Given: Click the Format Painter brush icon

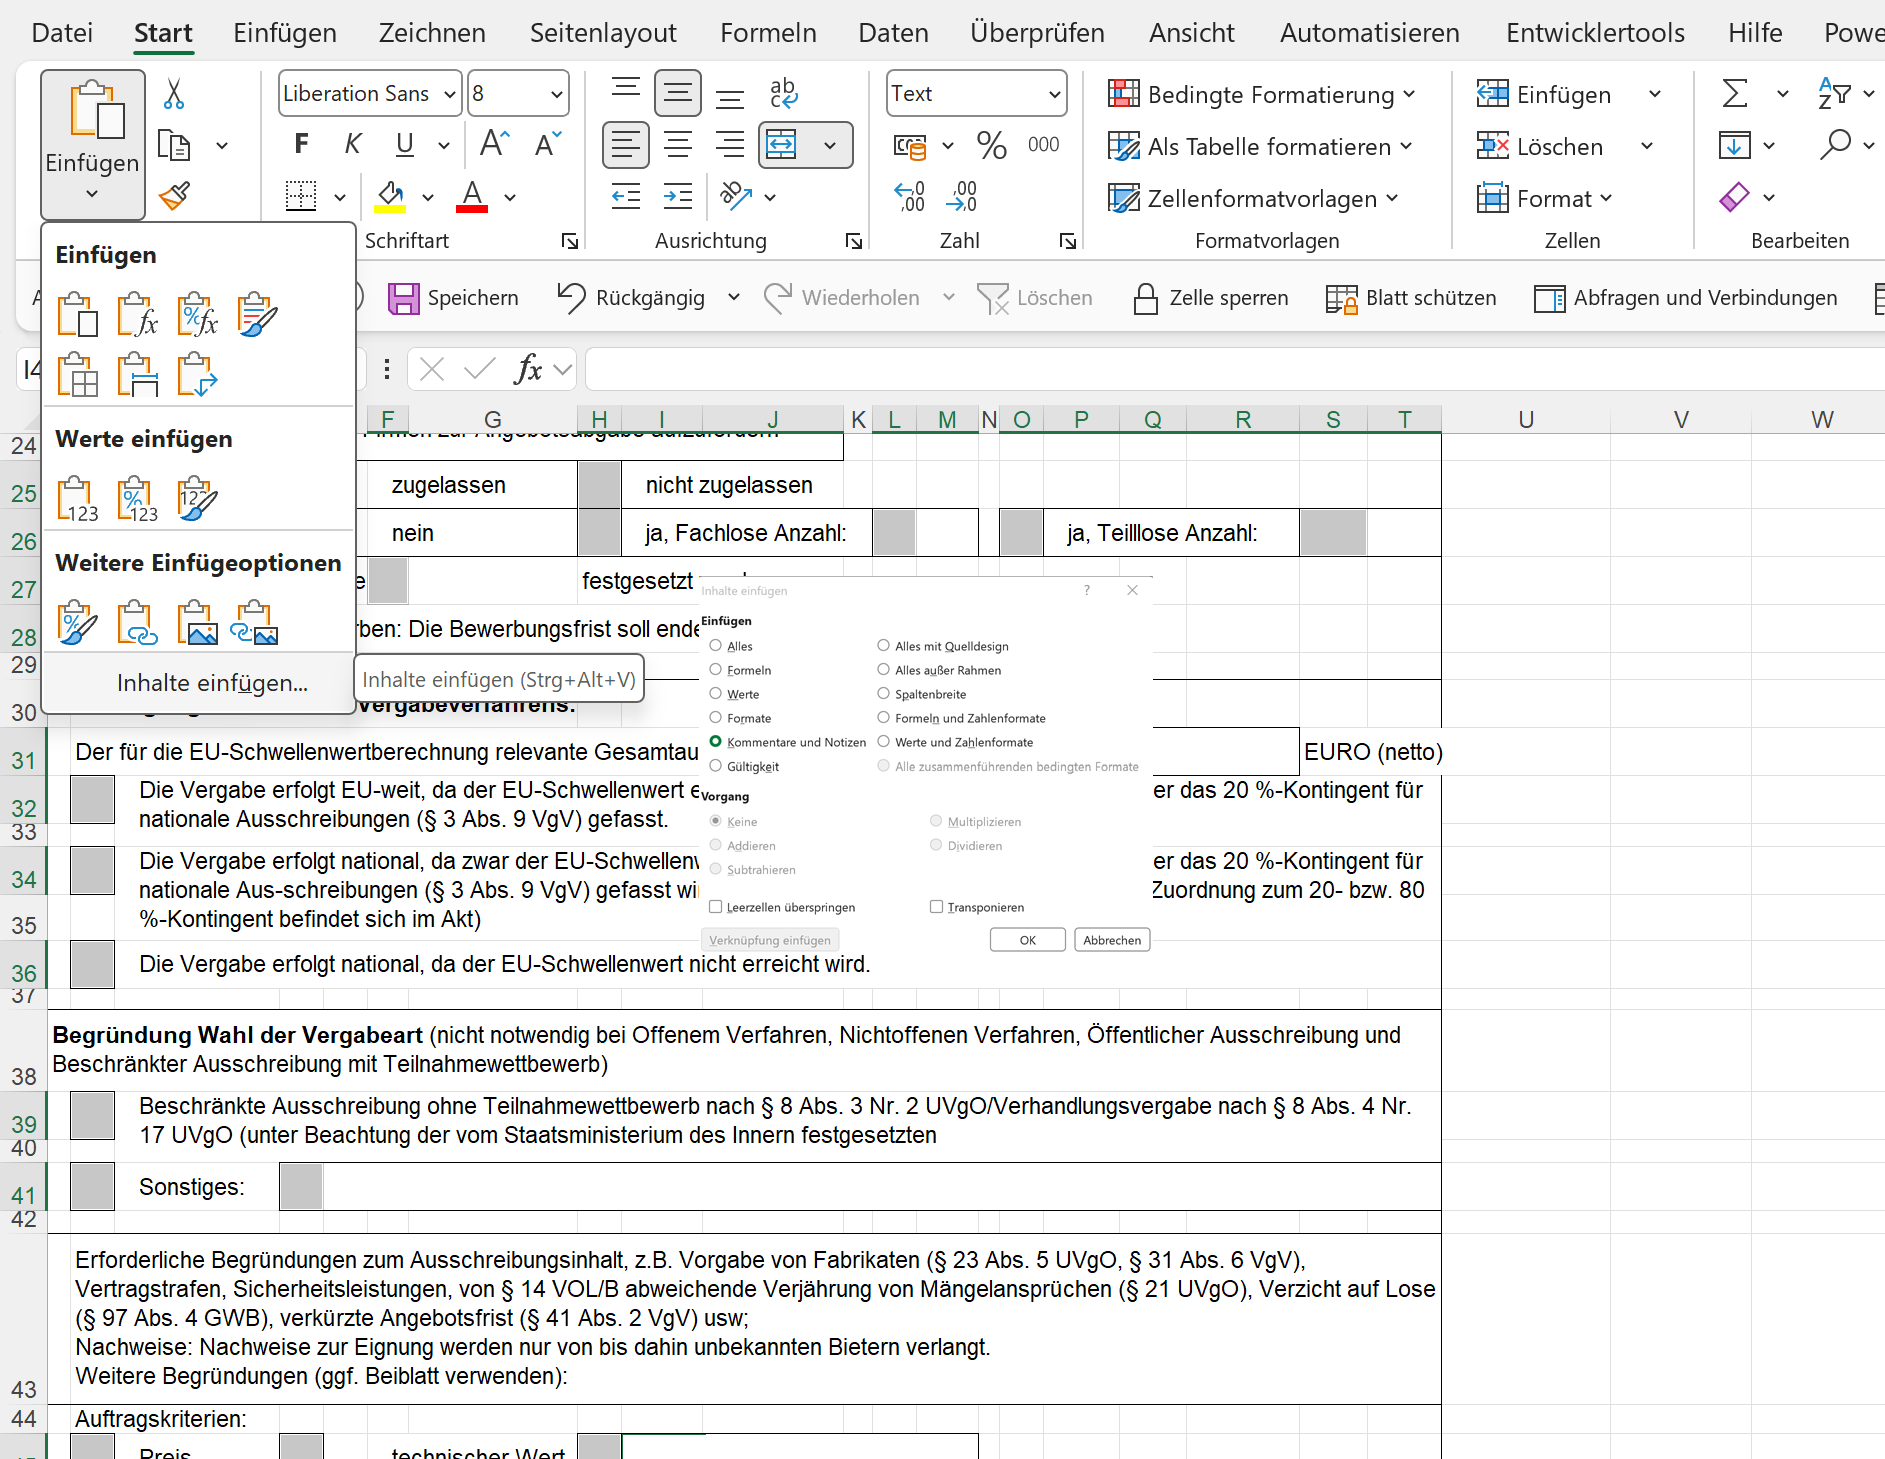Looking at the screenshot, I should tap(174, 196).
